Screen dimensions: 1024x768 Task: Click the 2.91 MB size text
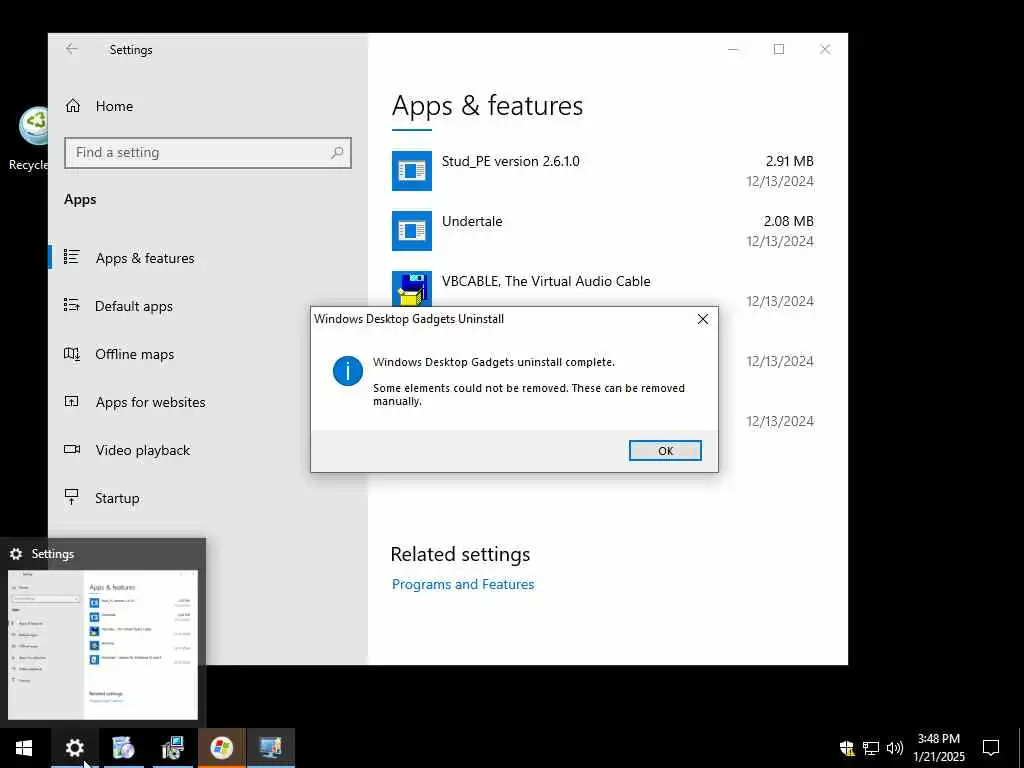[790, 161]
